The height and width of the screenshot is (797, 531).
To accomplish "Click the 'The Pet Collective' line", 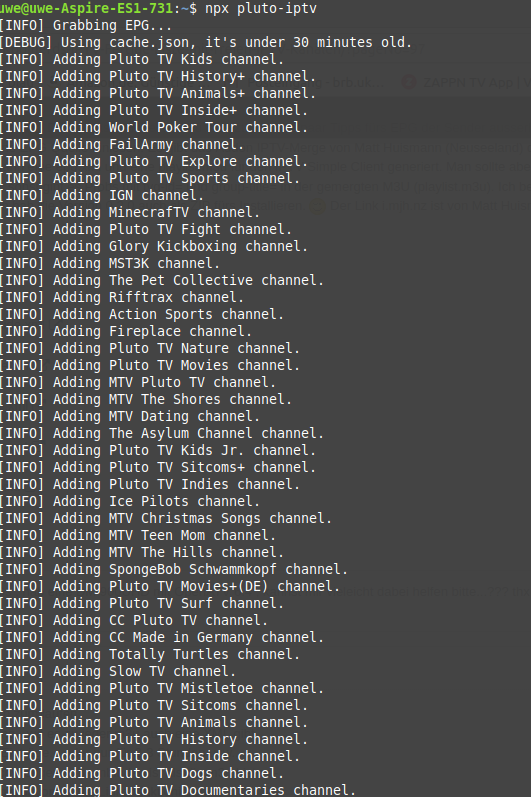I will [x=162, y=281].
